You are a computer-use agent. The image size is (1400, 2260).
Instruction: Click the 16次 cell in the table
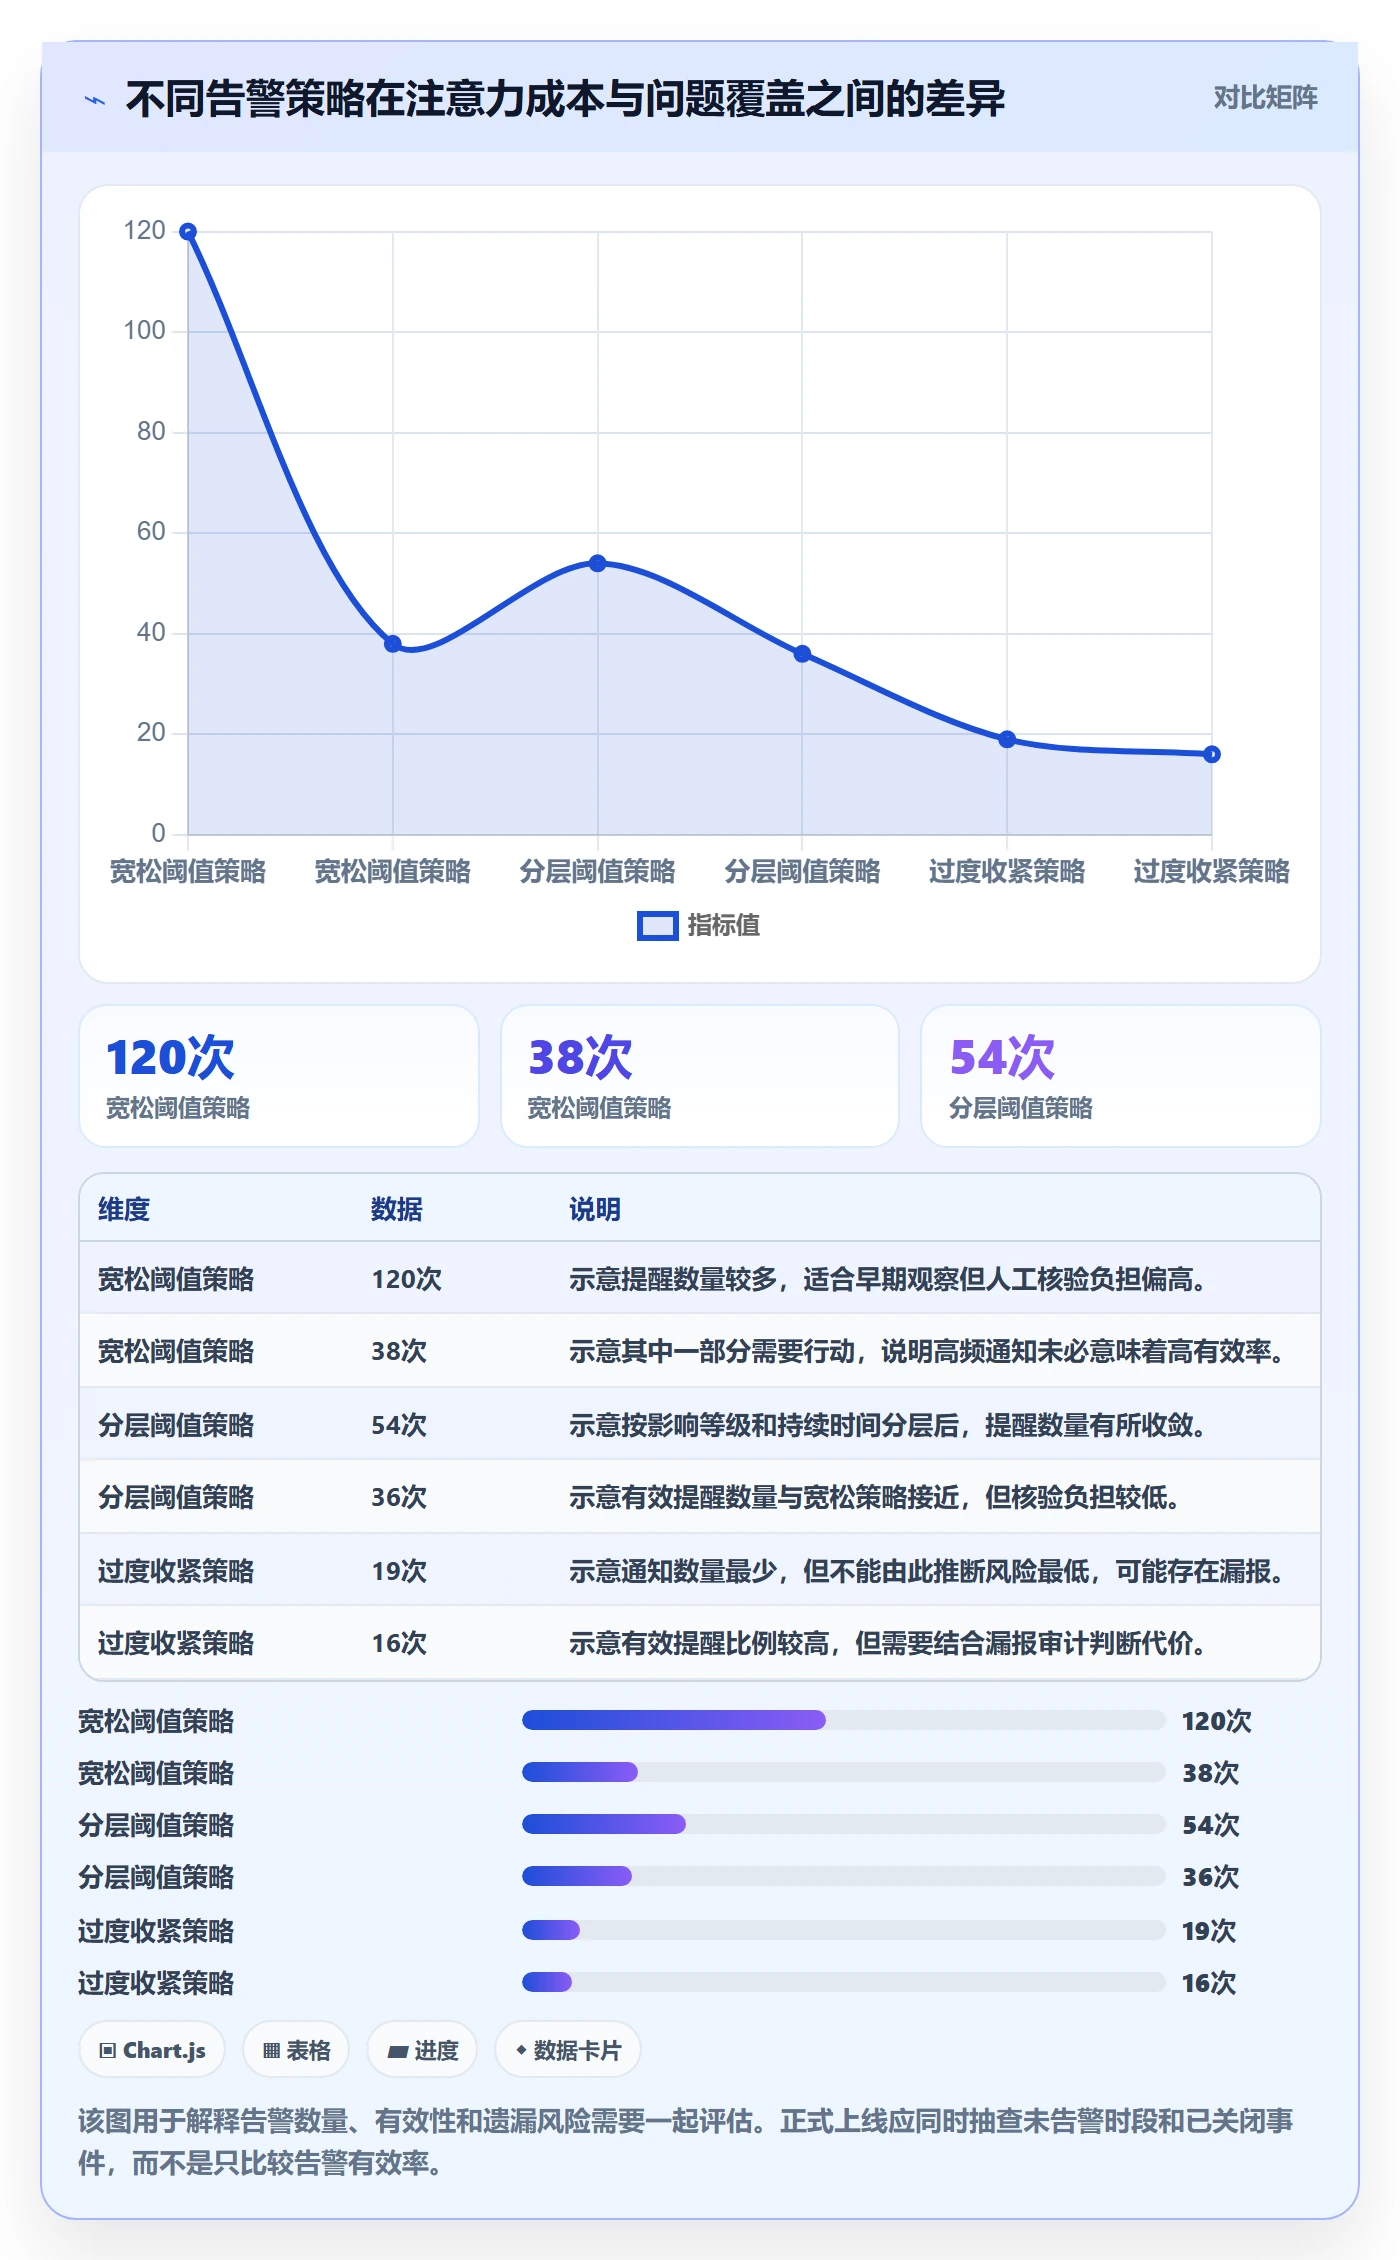(x=399, y=1643)
